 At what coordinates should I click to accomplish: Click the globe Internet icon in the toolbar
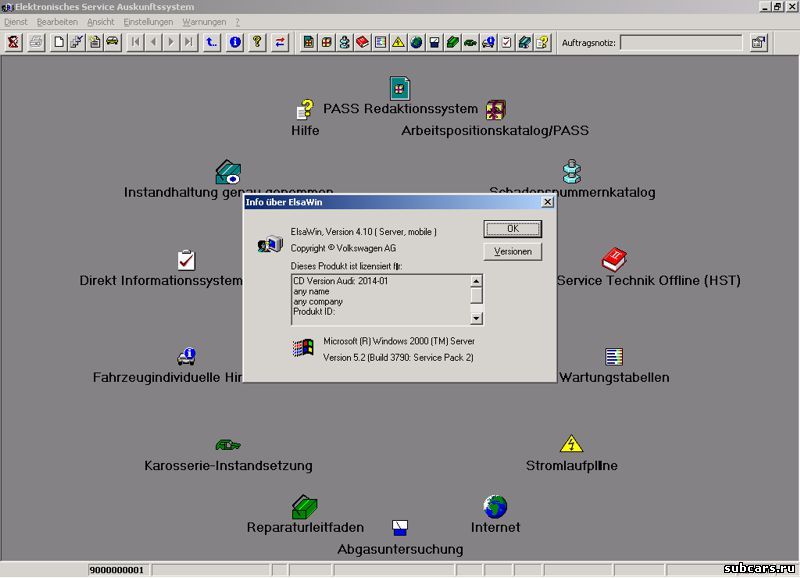(x=416, y=42)
